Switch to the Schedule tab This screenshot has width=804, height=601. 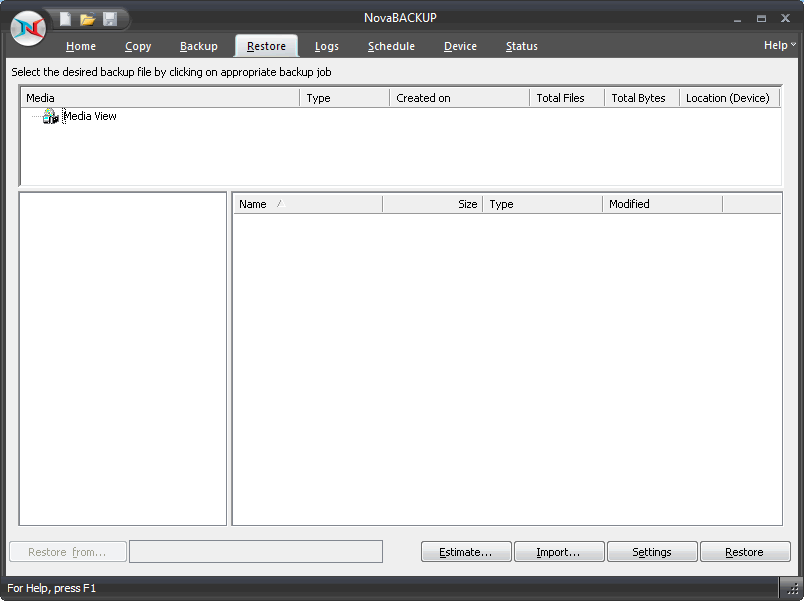[x=391, y=46]
